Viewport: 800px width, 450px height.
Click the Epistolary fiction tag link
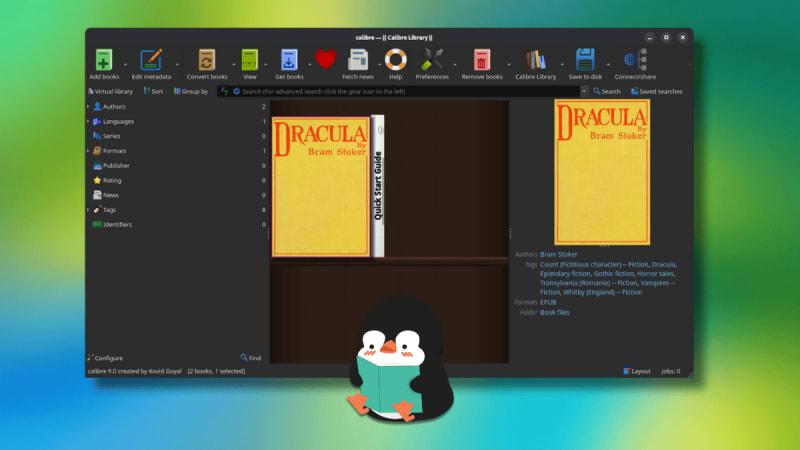point(565,273)
